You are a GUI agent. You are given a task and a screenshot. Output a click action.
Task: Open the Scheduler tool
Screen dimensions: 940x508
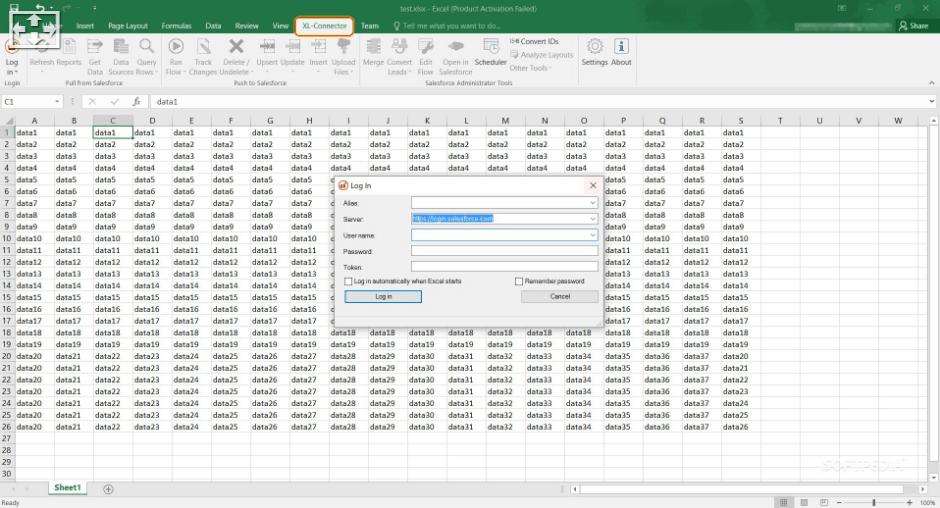tap(490, 52)
